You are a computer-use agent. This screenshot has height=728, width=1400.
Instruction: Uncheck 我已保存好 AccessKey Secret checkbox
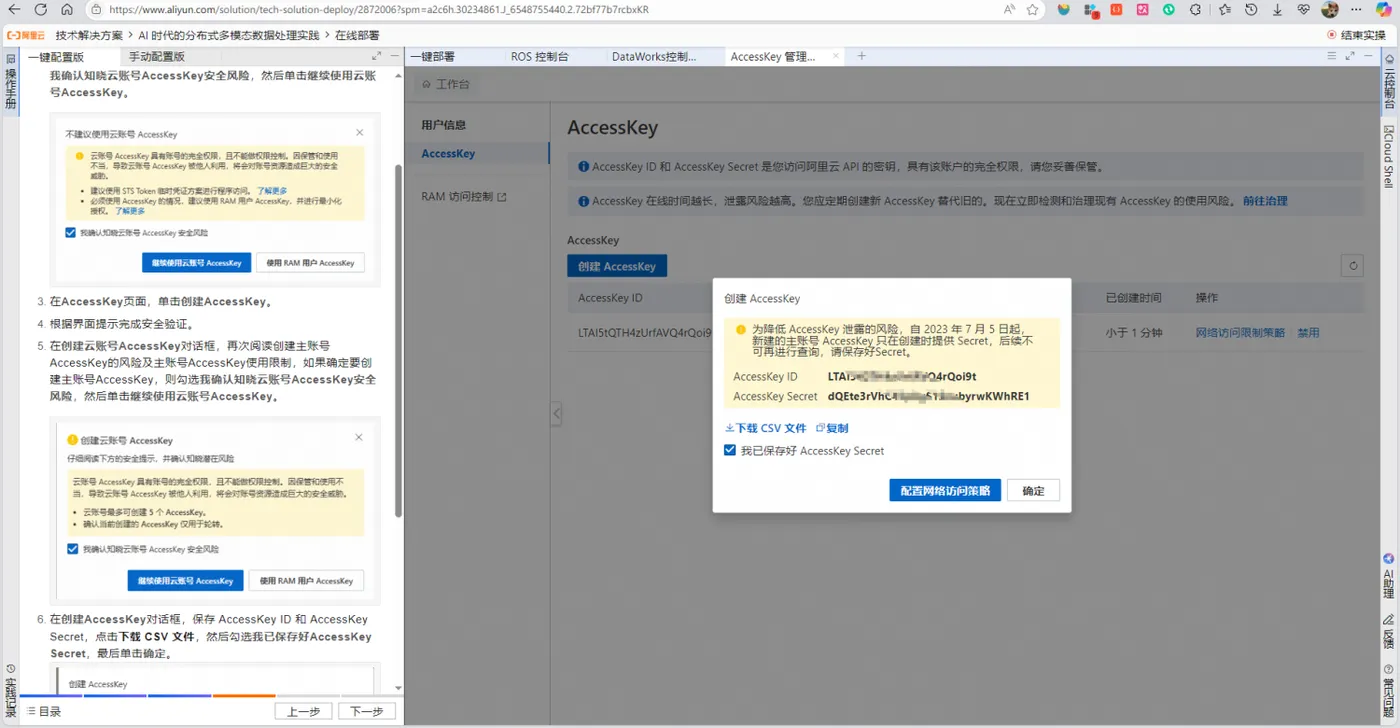(x=730, y=451)
